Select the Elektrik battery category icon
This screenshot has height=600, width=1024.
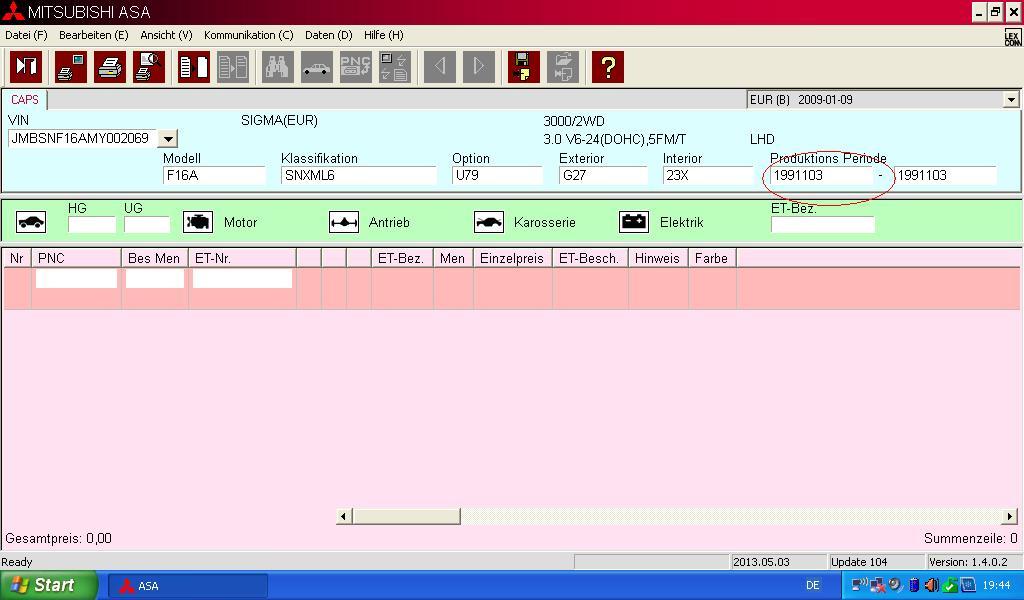[x=634, y=222]
